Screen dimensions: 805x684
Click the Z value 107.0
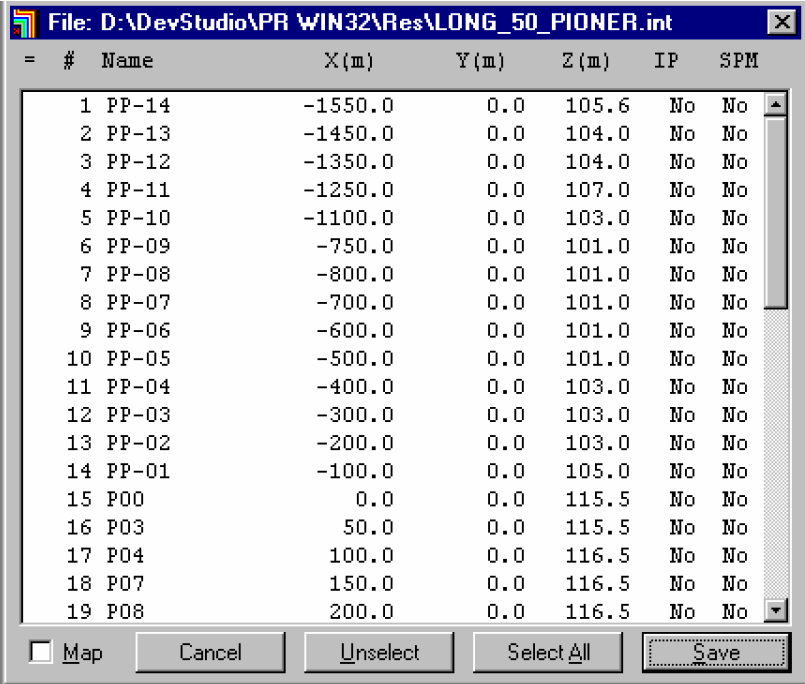coord(598,190)
